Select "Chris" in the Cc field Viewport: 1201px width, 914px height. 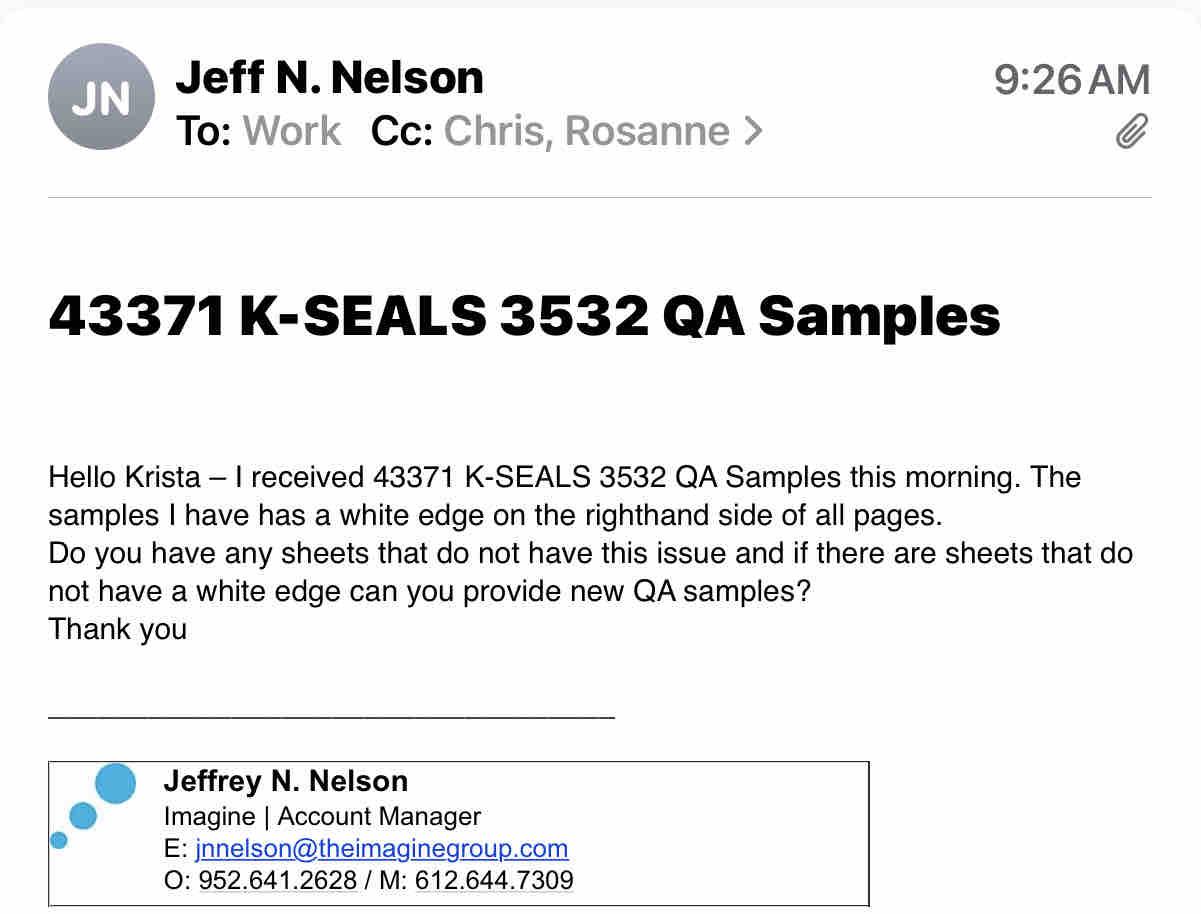[495, 131]
